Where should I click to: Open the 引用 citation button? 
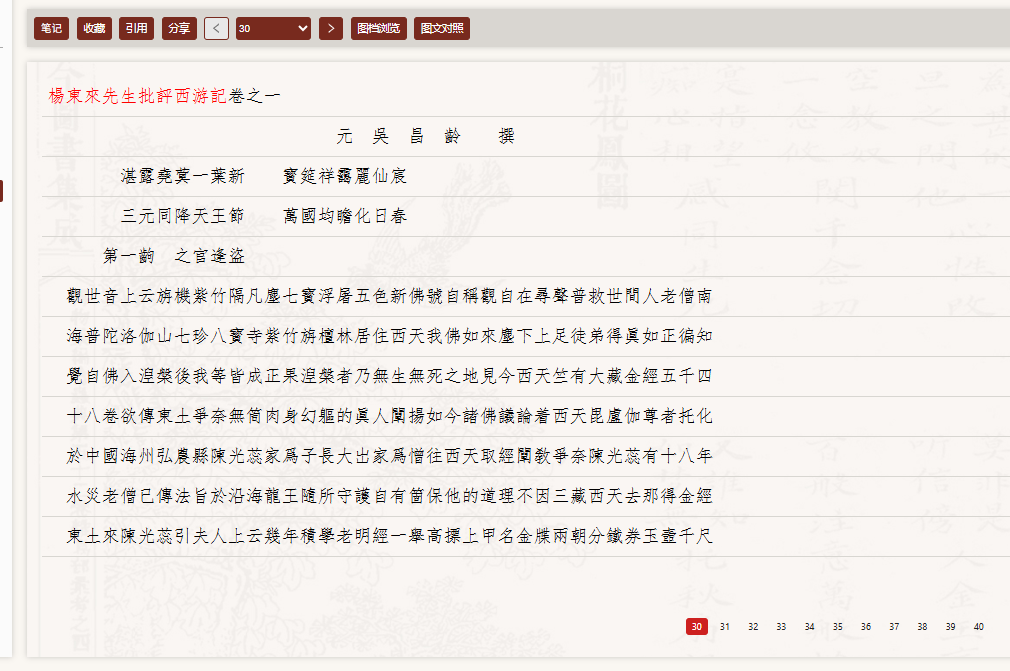(x=136, y=28)
